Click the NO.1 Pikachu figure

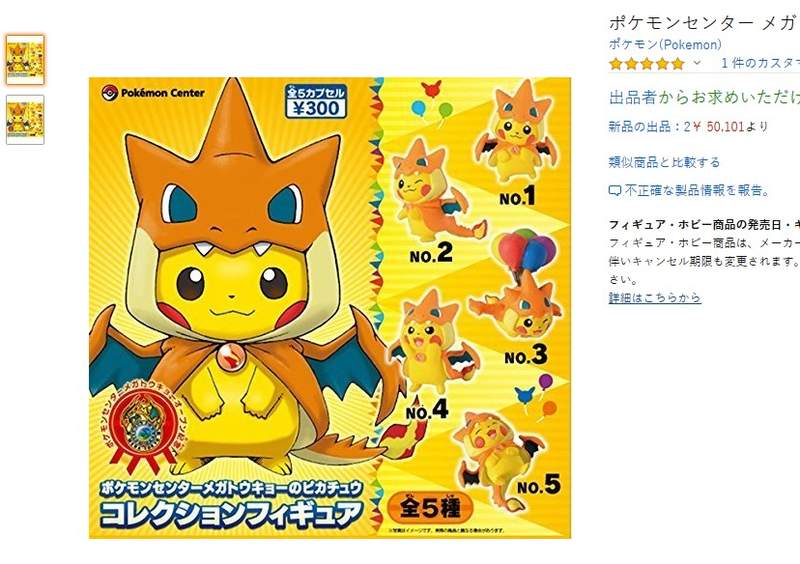(x=515, y=133)
